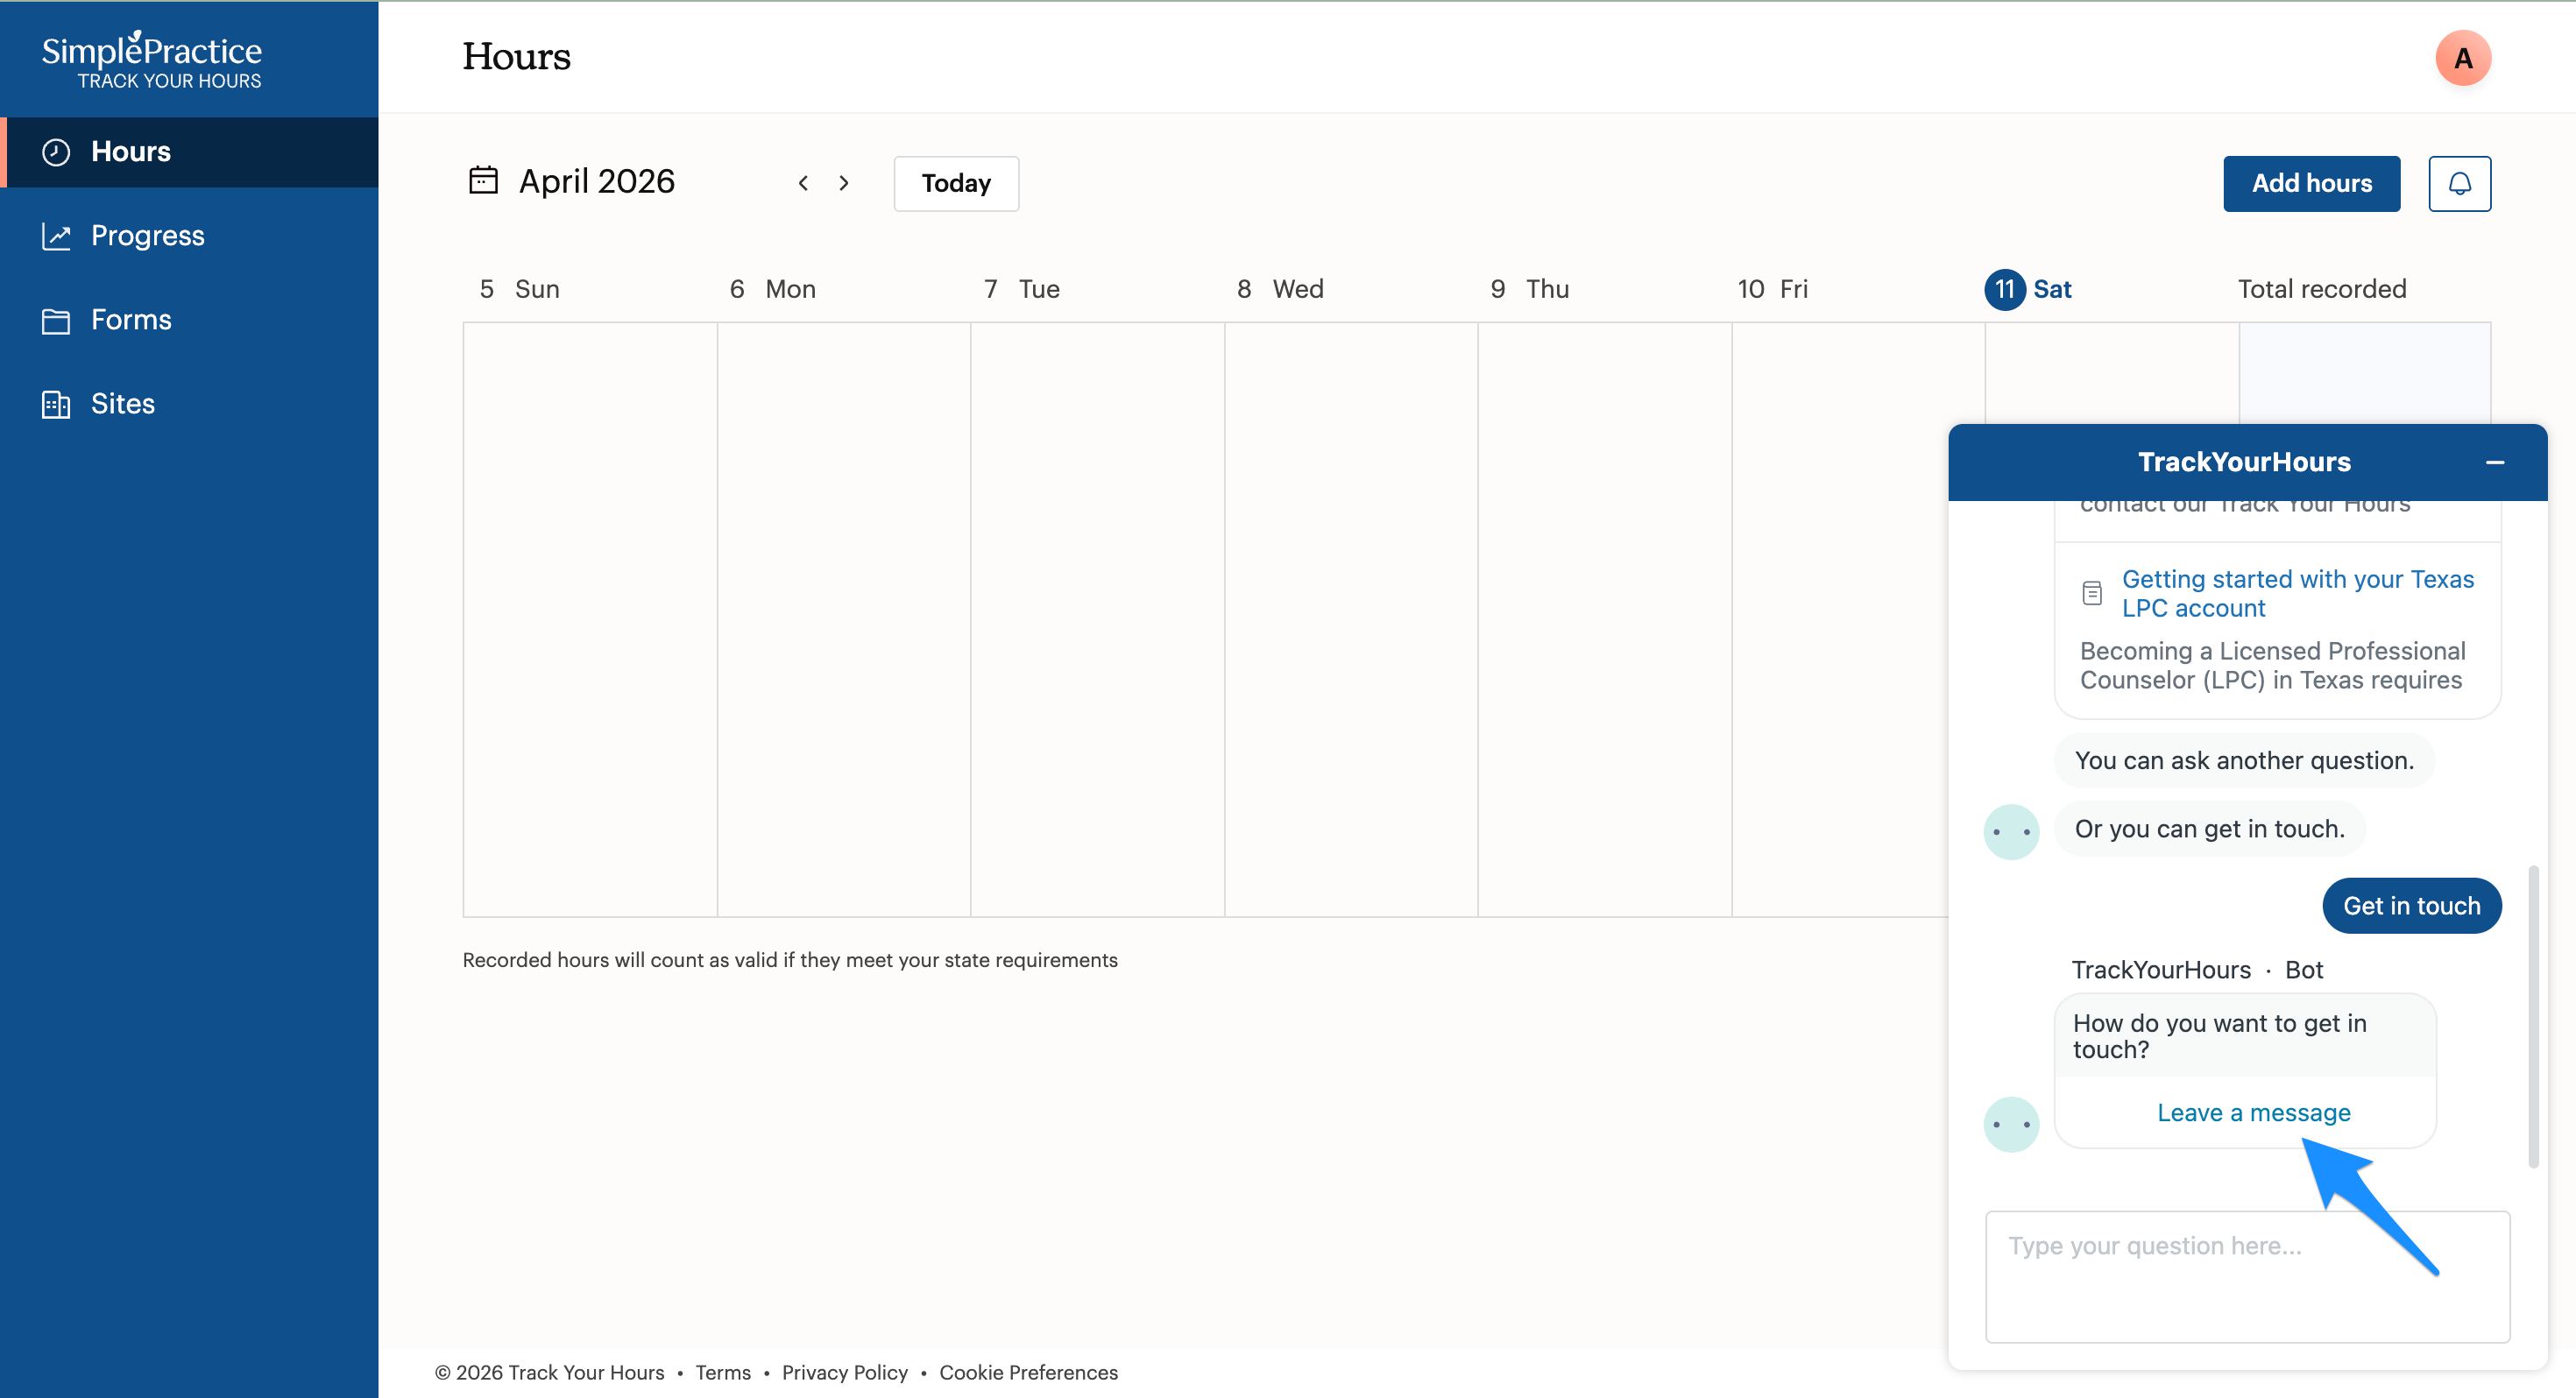Open the Privacy Policy footer link
2576x1398 pixels.
[x=845, y=1372]
